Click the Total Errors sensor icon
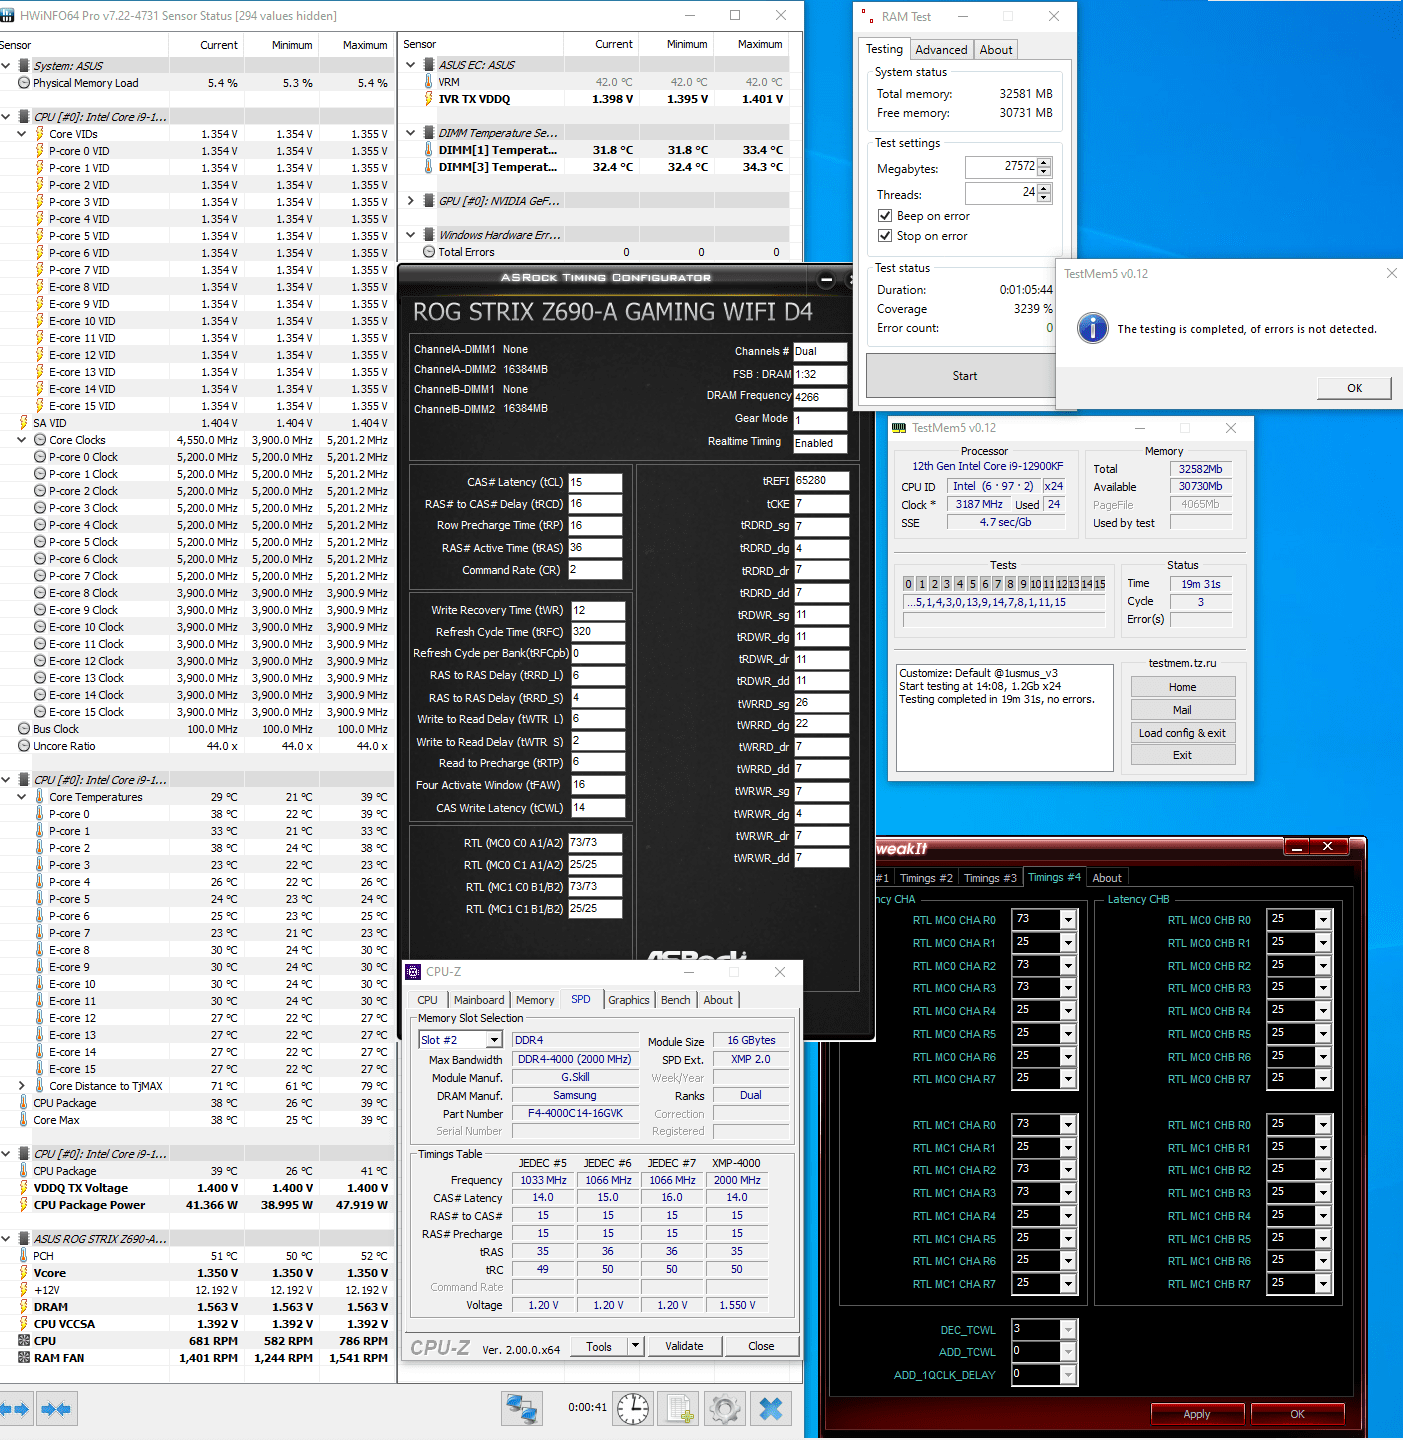This screenshot has width=1403, height=1440. pyautogui.click(x=429, y=252)
